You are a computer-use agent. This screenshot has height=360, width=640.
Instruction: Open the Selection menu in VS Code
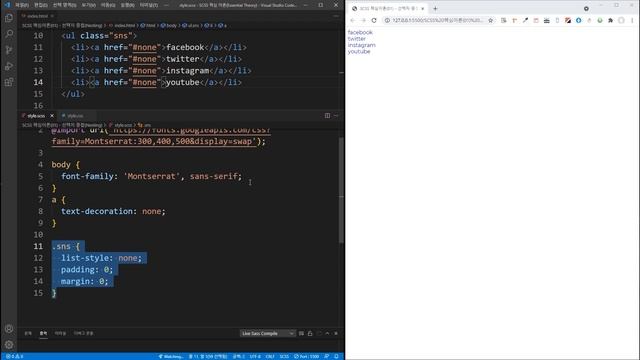pos(64,5)
